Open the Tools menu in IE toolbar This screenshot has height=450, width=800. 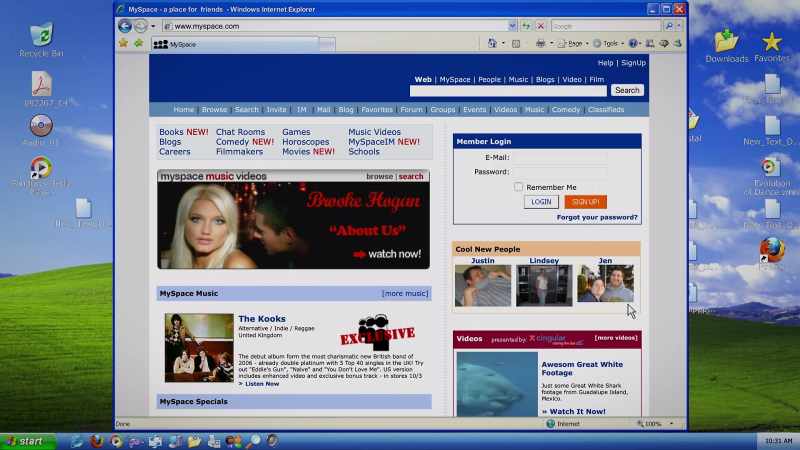point(608,44)
